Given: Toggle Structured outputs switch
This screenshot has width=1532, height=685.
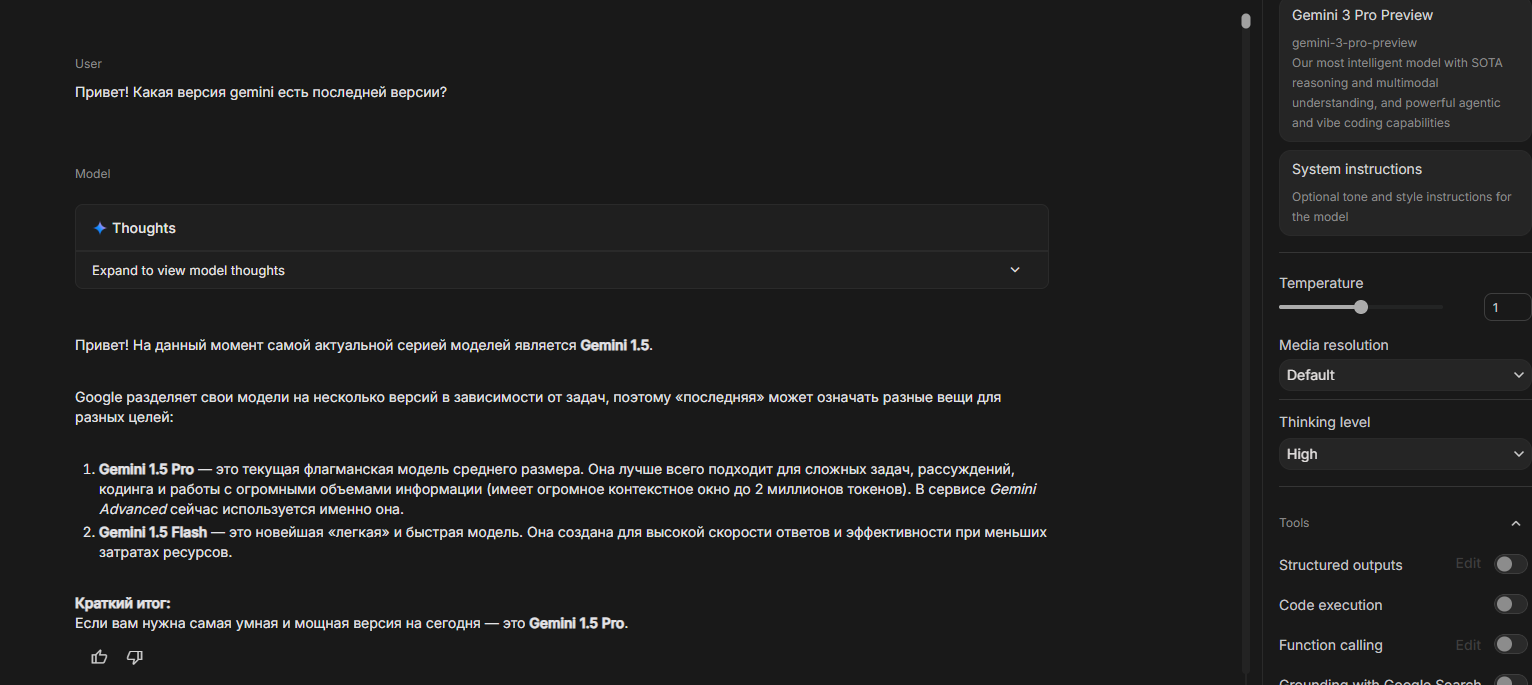Looking at the screenshot, I should tap(1510, 564).
